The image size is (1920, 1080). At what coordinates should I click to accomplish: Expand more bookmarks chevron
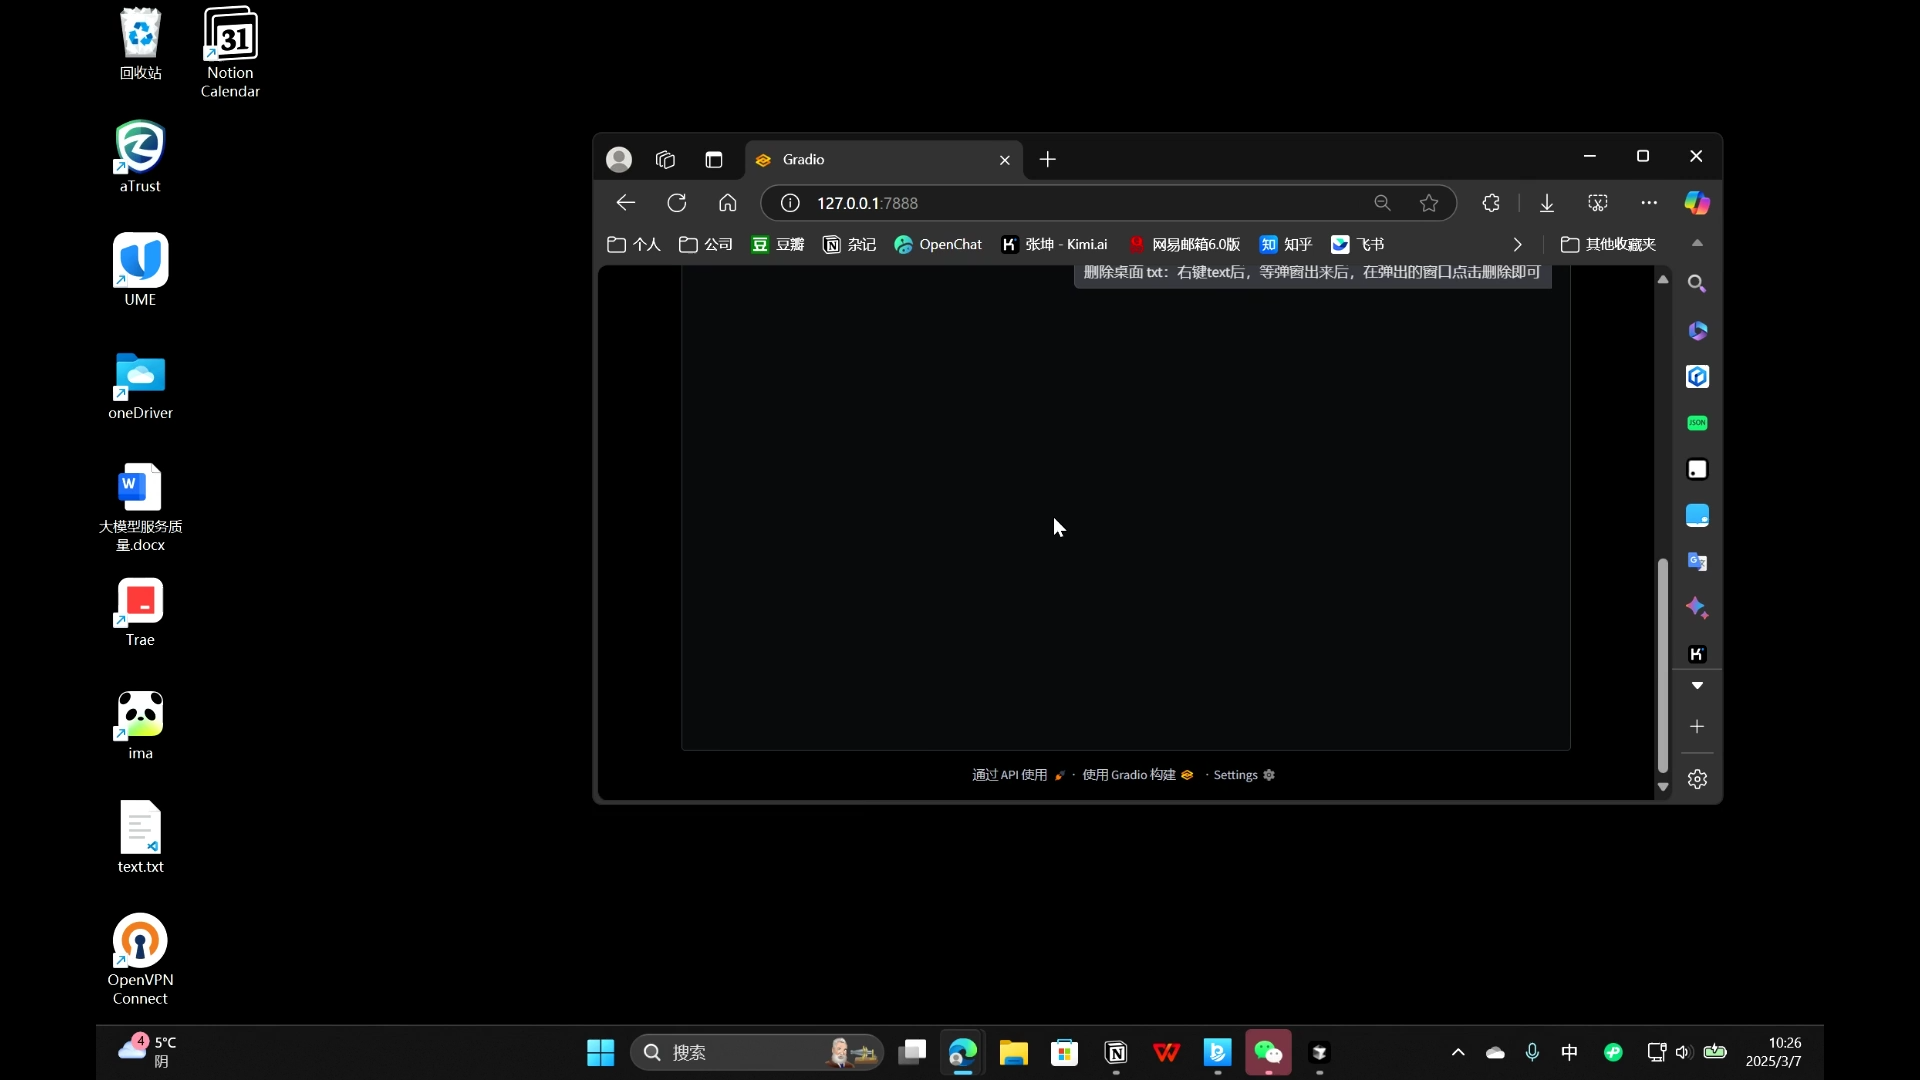1518,245
